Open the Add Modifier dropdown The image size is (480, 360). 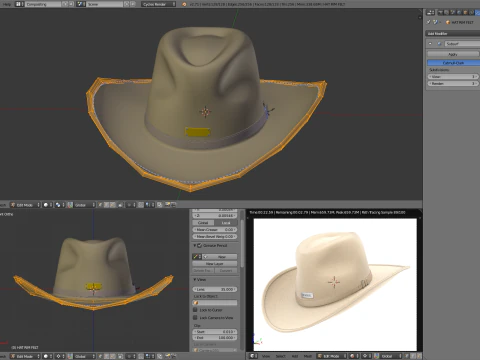coord(453,33)
